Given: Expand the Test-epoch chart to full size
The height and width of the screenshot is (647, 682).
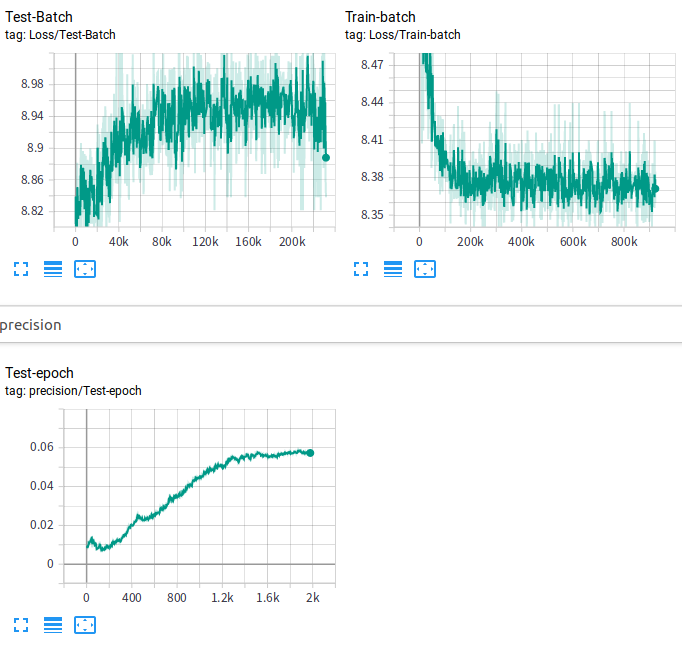Looking at the screenshot, I should click(21, 625).
